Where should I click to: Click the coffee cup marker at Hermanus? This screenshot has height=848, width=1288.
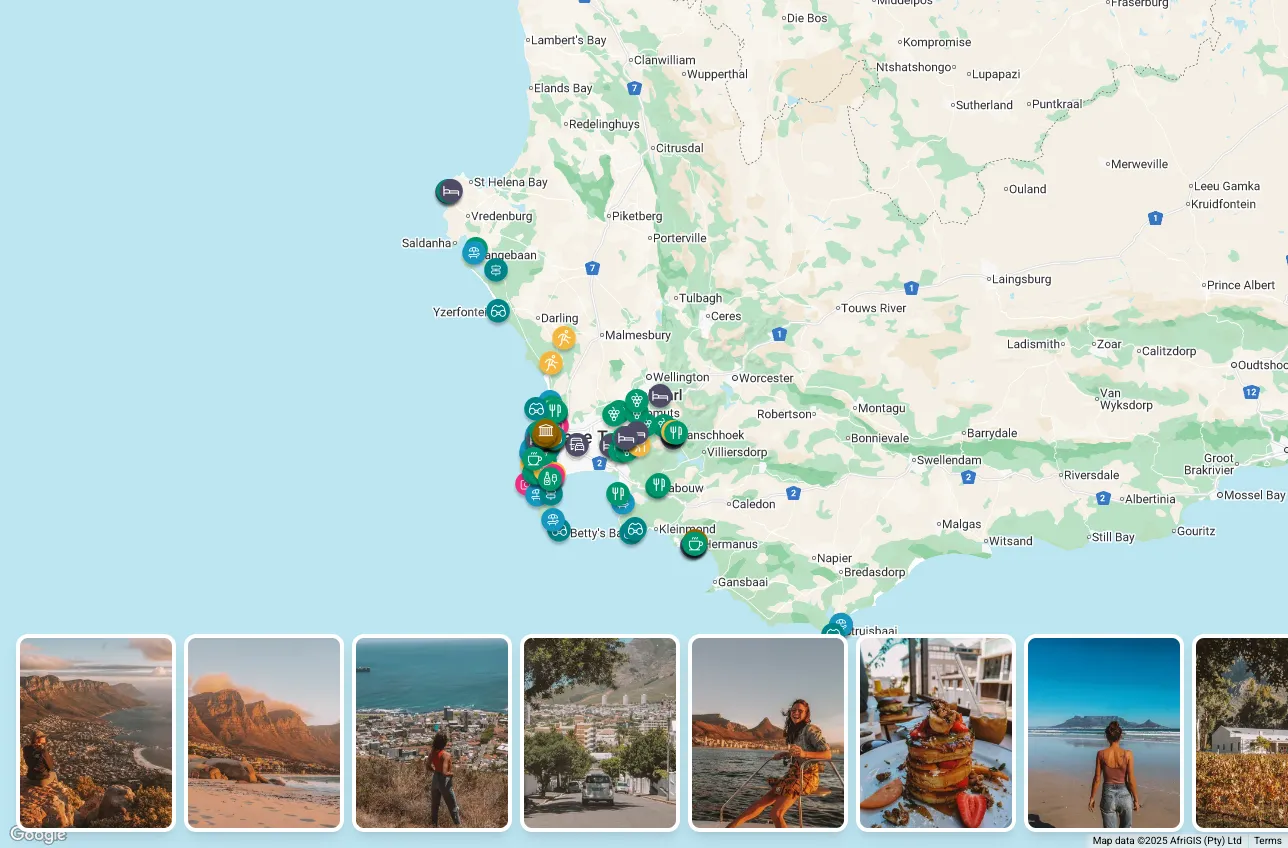695,544
